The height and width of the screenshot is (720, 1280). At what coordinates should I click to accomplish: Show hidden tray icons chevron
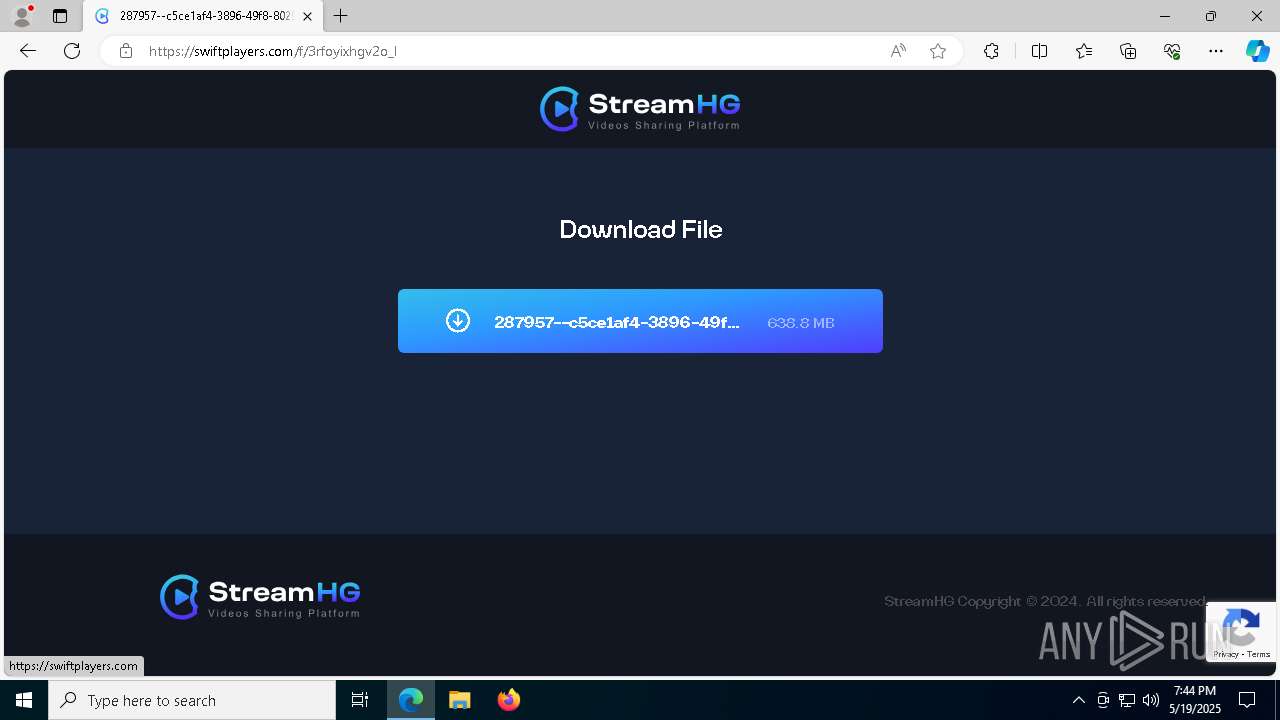tap(1078, 700)
